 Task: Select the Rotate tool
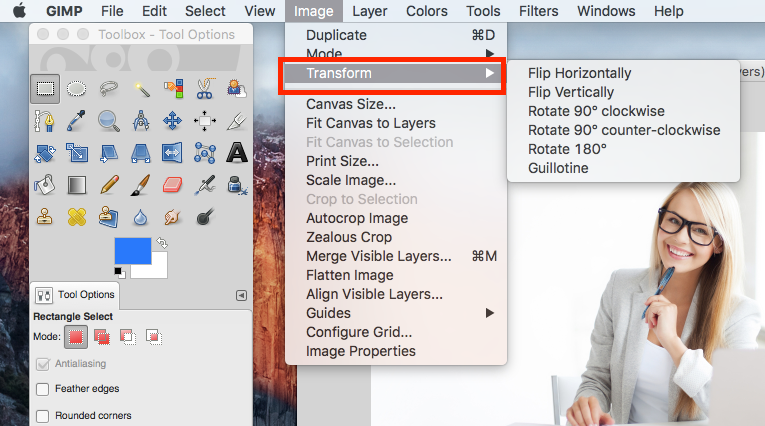(x=45, y=153)
